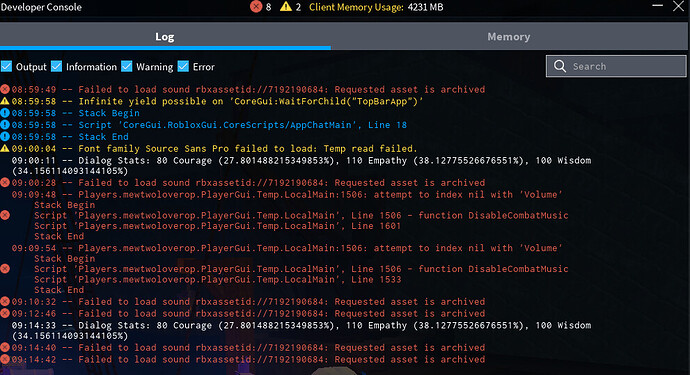The height and width of the screenshot is (375, 690).
Task: Click warning icon beside Infinite yield message
Action: pos(5,101)
